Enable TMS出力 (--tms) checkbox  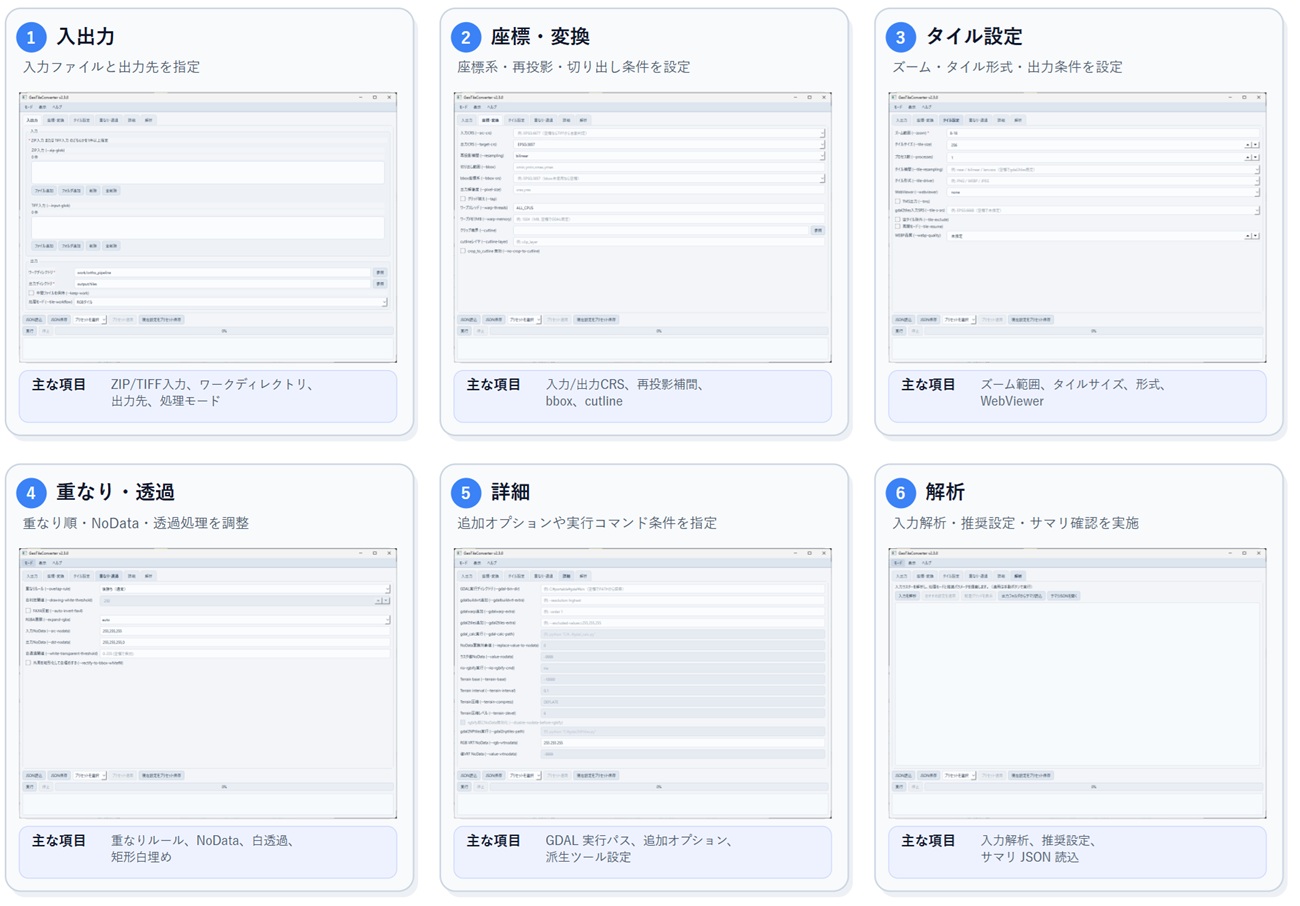pyautogui.click(x=898, y=201)
